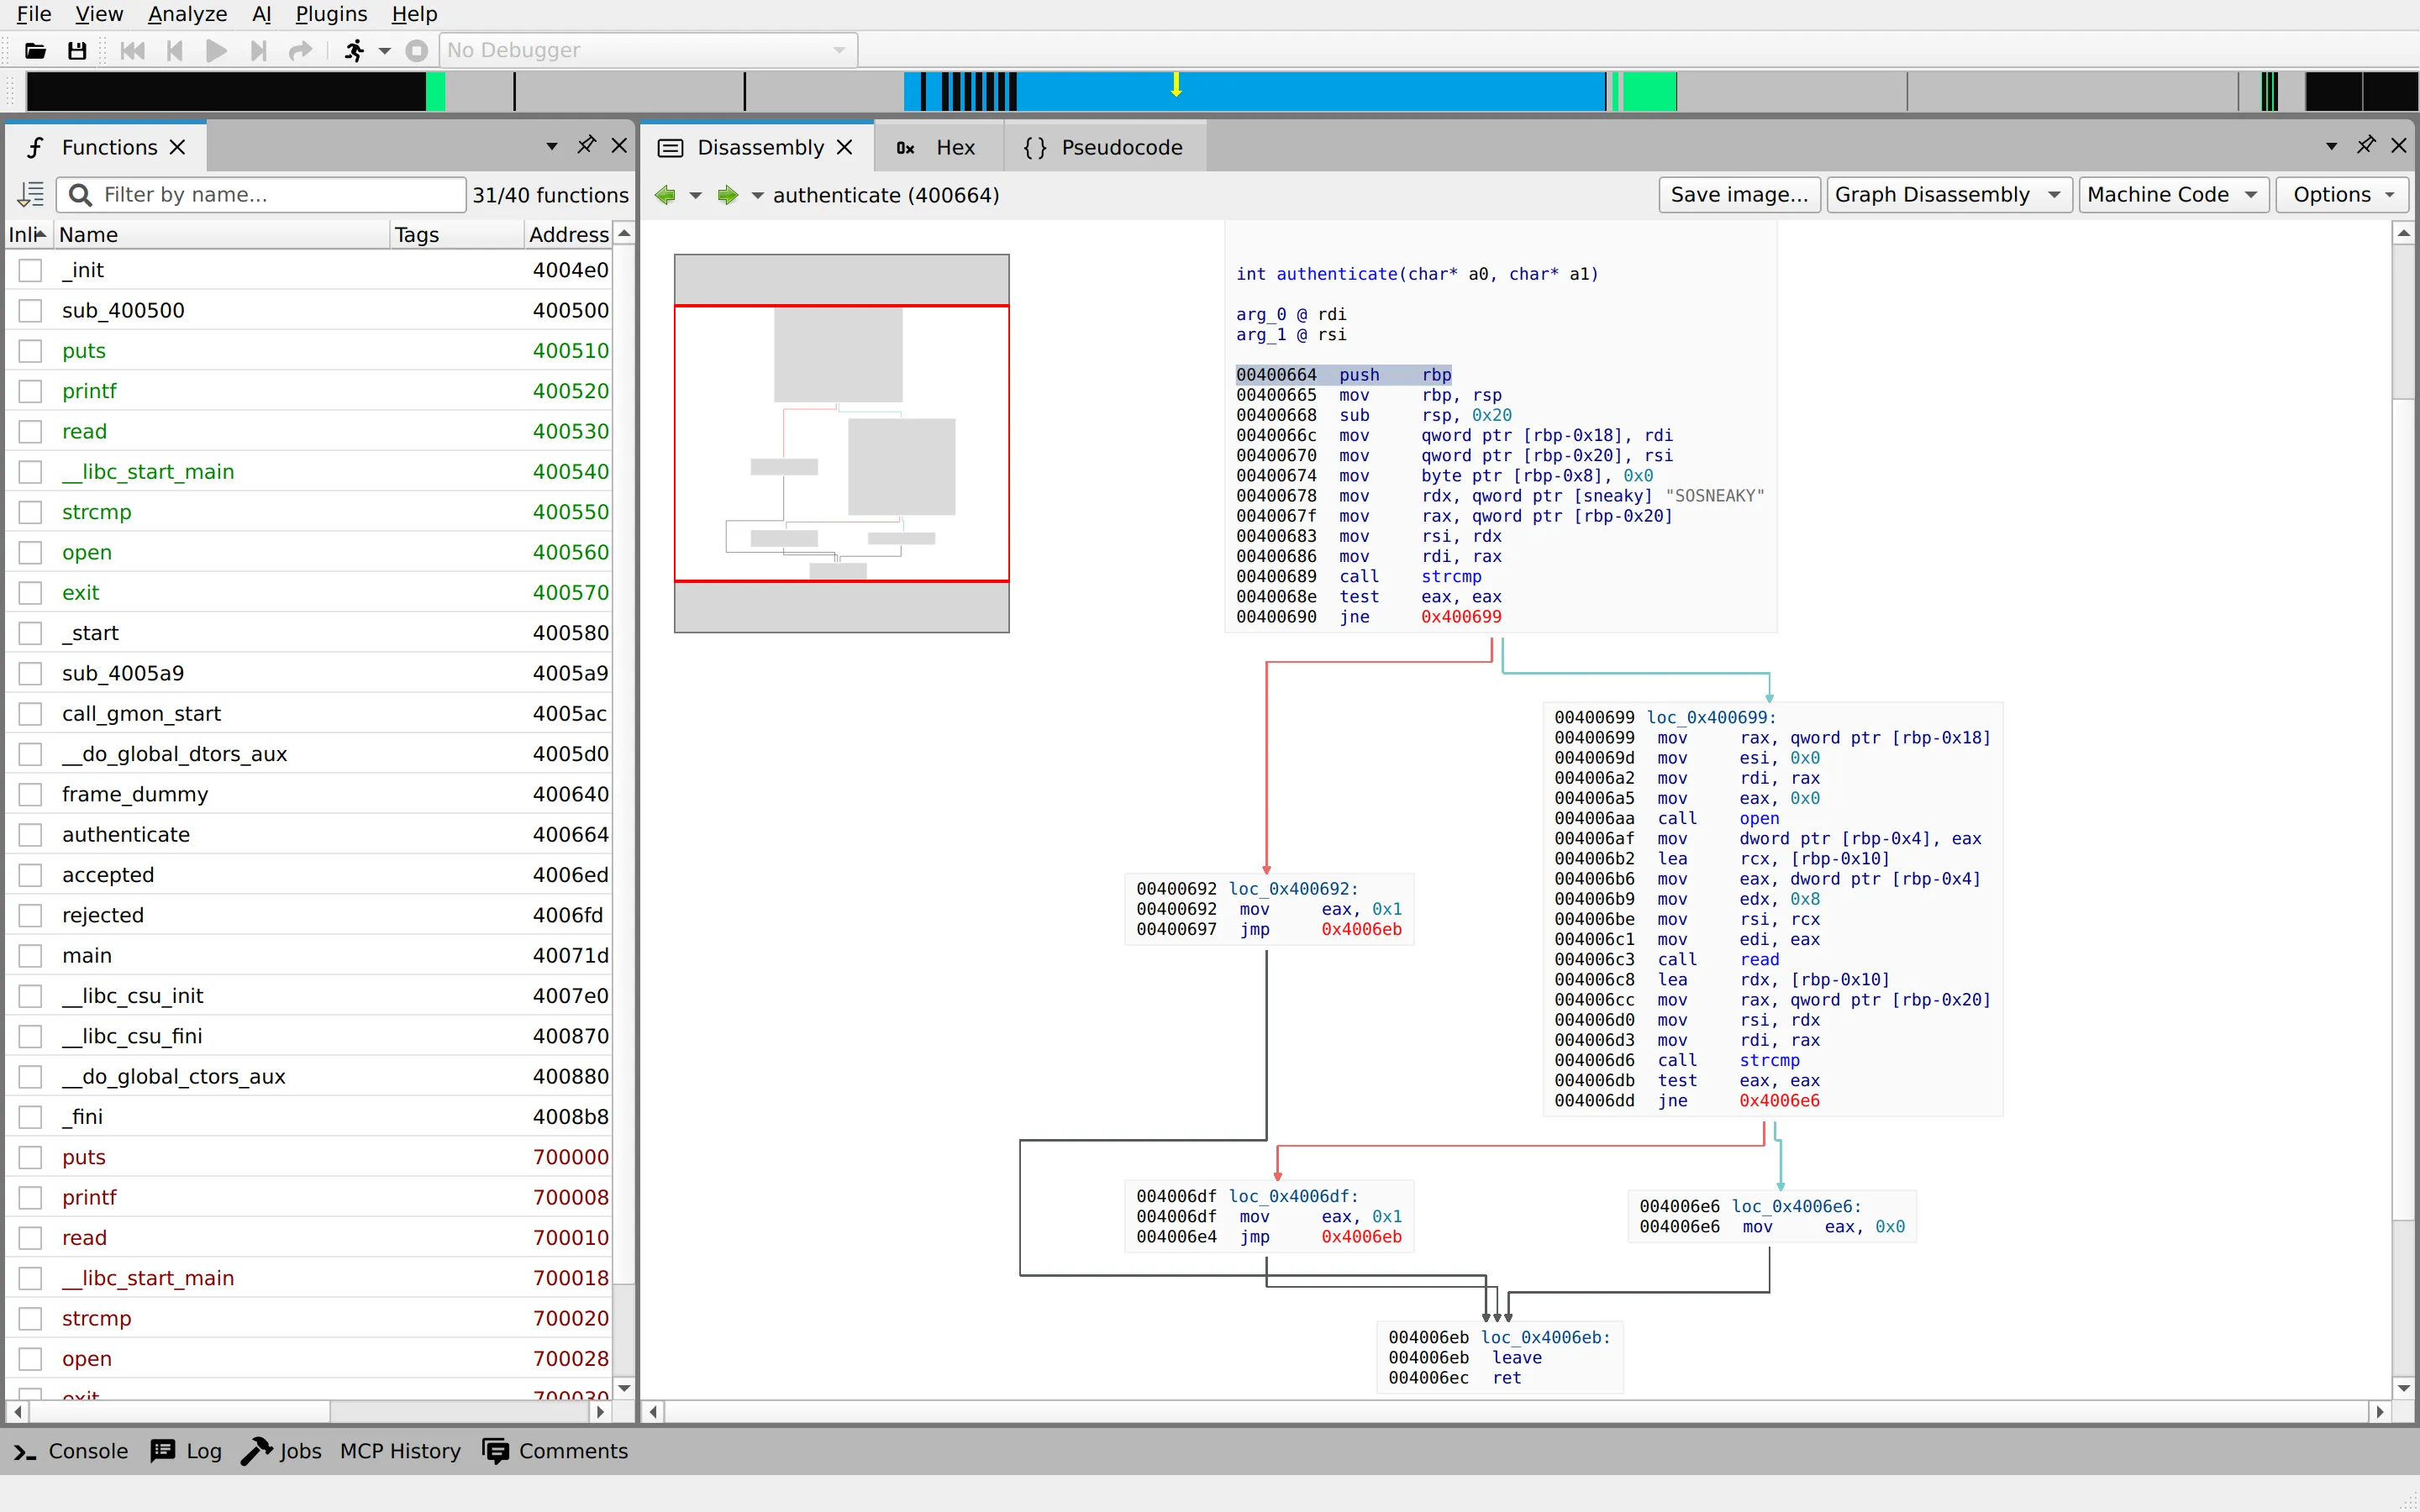Toggle inline checkbox for main
This screenshot has height=1512, width=2420.
[31, 956]
